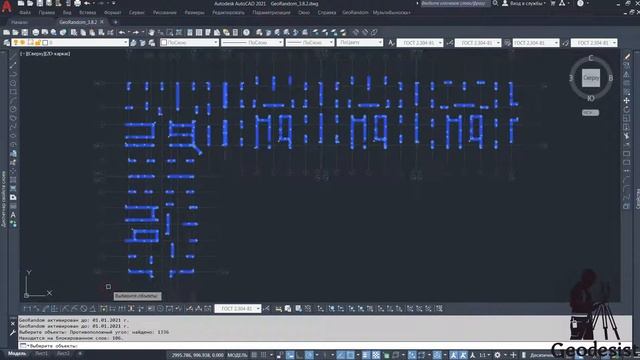
Task: Toggle object snap tracking in status bar
Action: 340,355
